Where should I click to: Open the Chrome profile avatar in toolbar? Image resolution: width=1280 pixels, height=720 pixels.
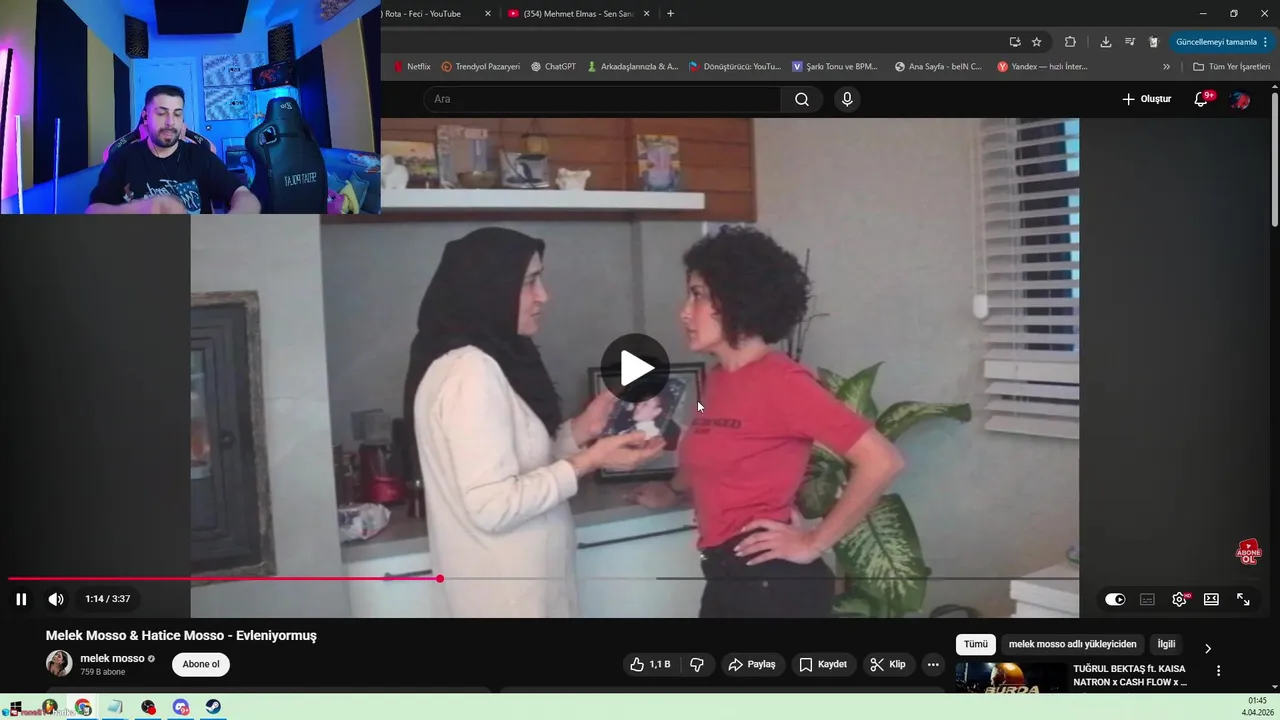pyautogui.click(x=1153, y=42)
